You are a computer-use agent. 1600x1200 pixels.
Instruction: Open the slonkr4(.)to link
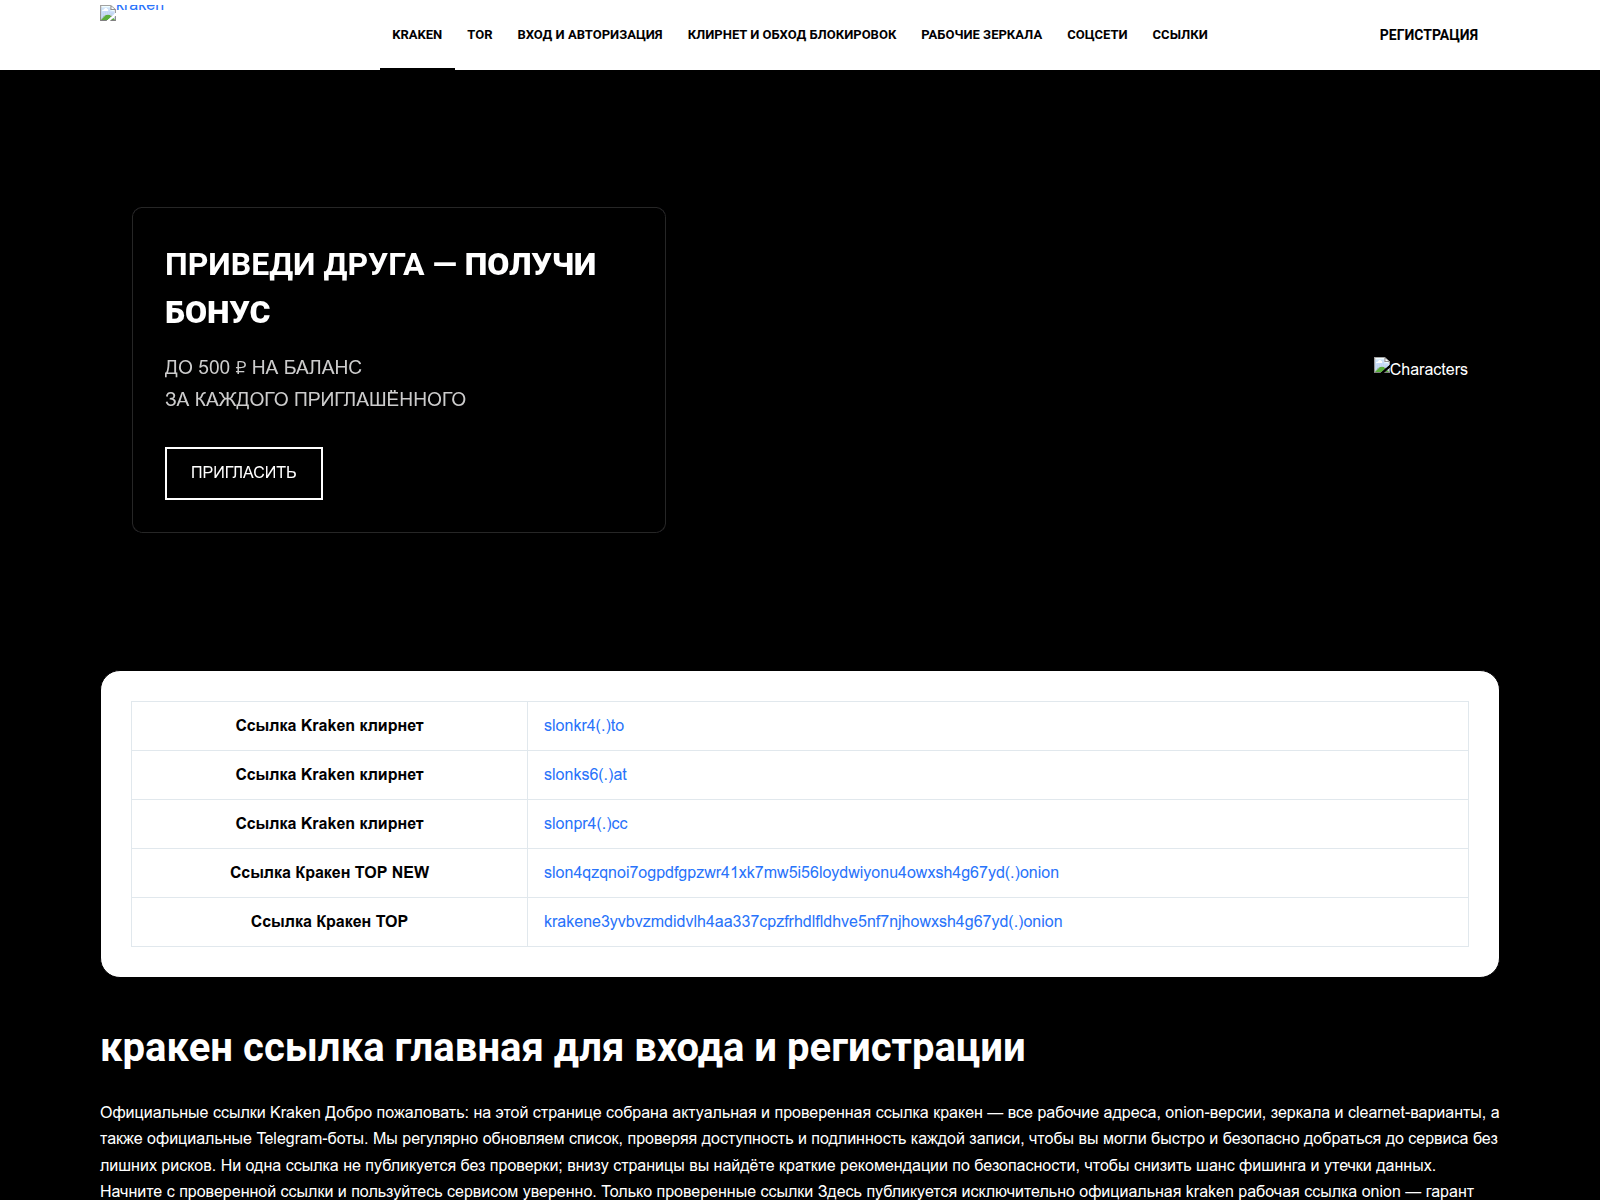click(x=584, y=726)
